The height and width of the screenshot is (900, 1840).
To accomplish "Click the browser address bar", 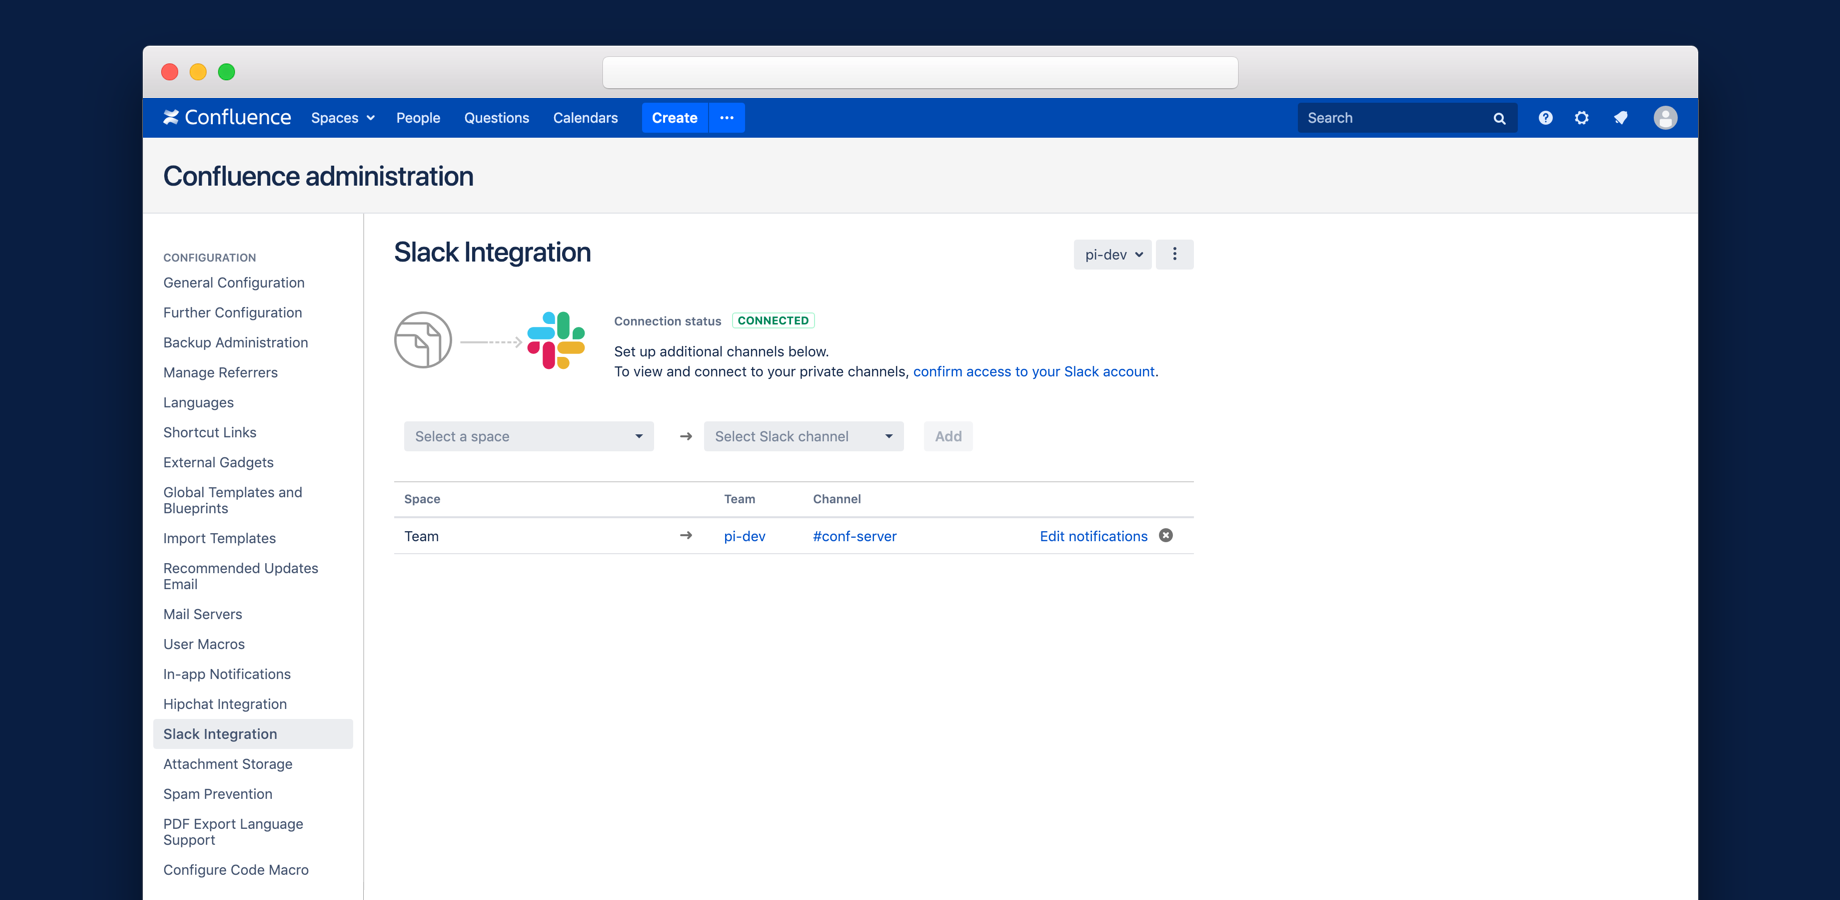I will (x=920, y=72).
